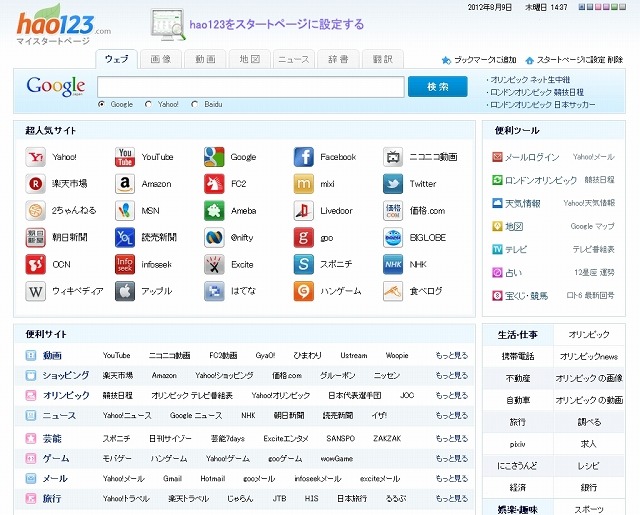640x515 pixels.
Task: Click the MSN butterfly icon
Action: [x=125, y=211]
